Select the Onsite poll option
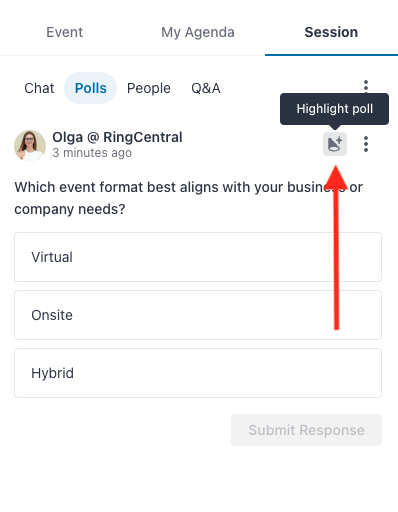 (x=198, y=315)
